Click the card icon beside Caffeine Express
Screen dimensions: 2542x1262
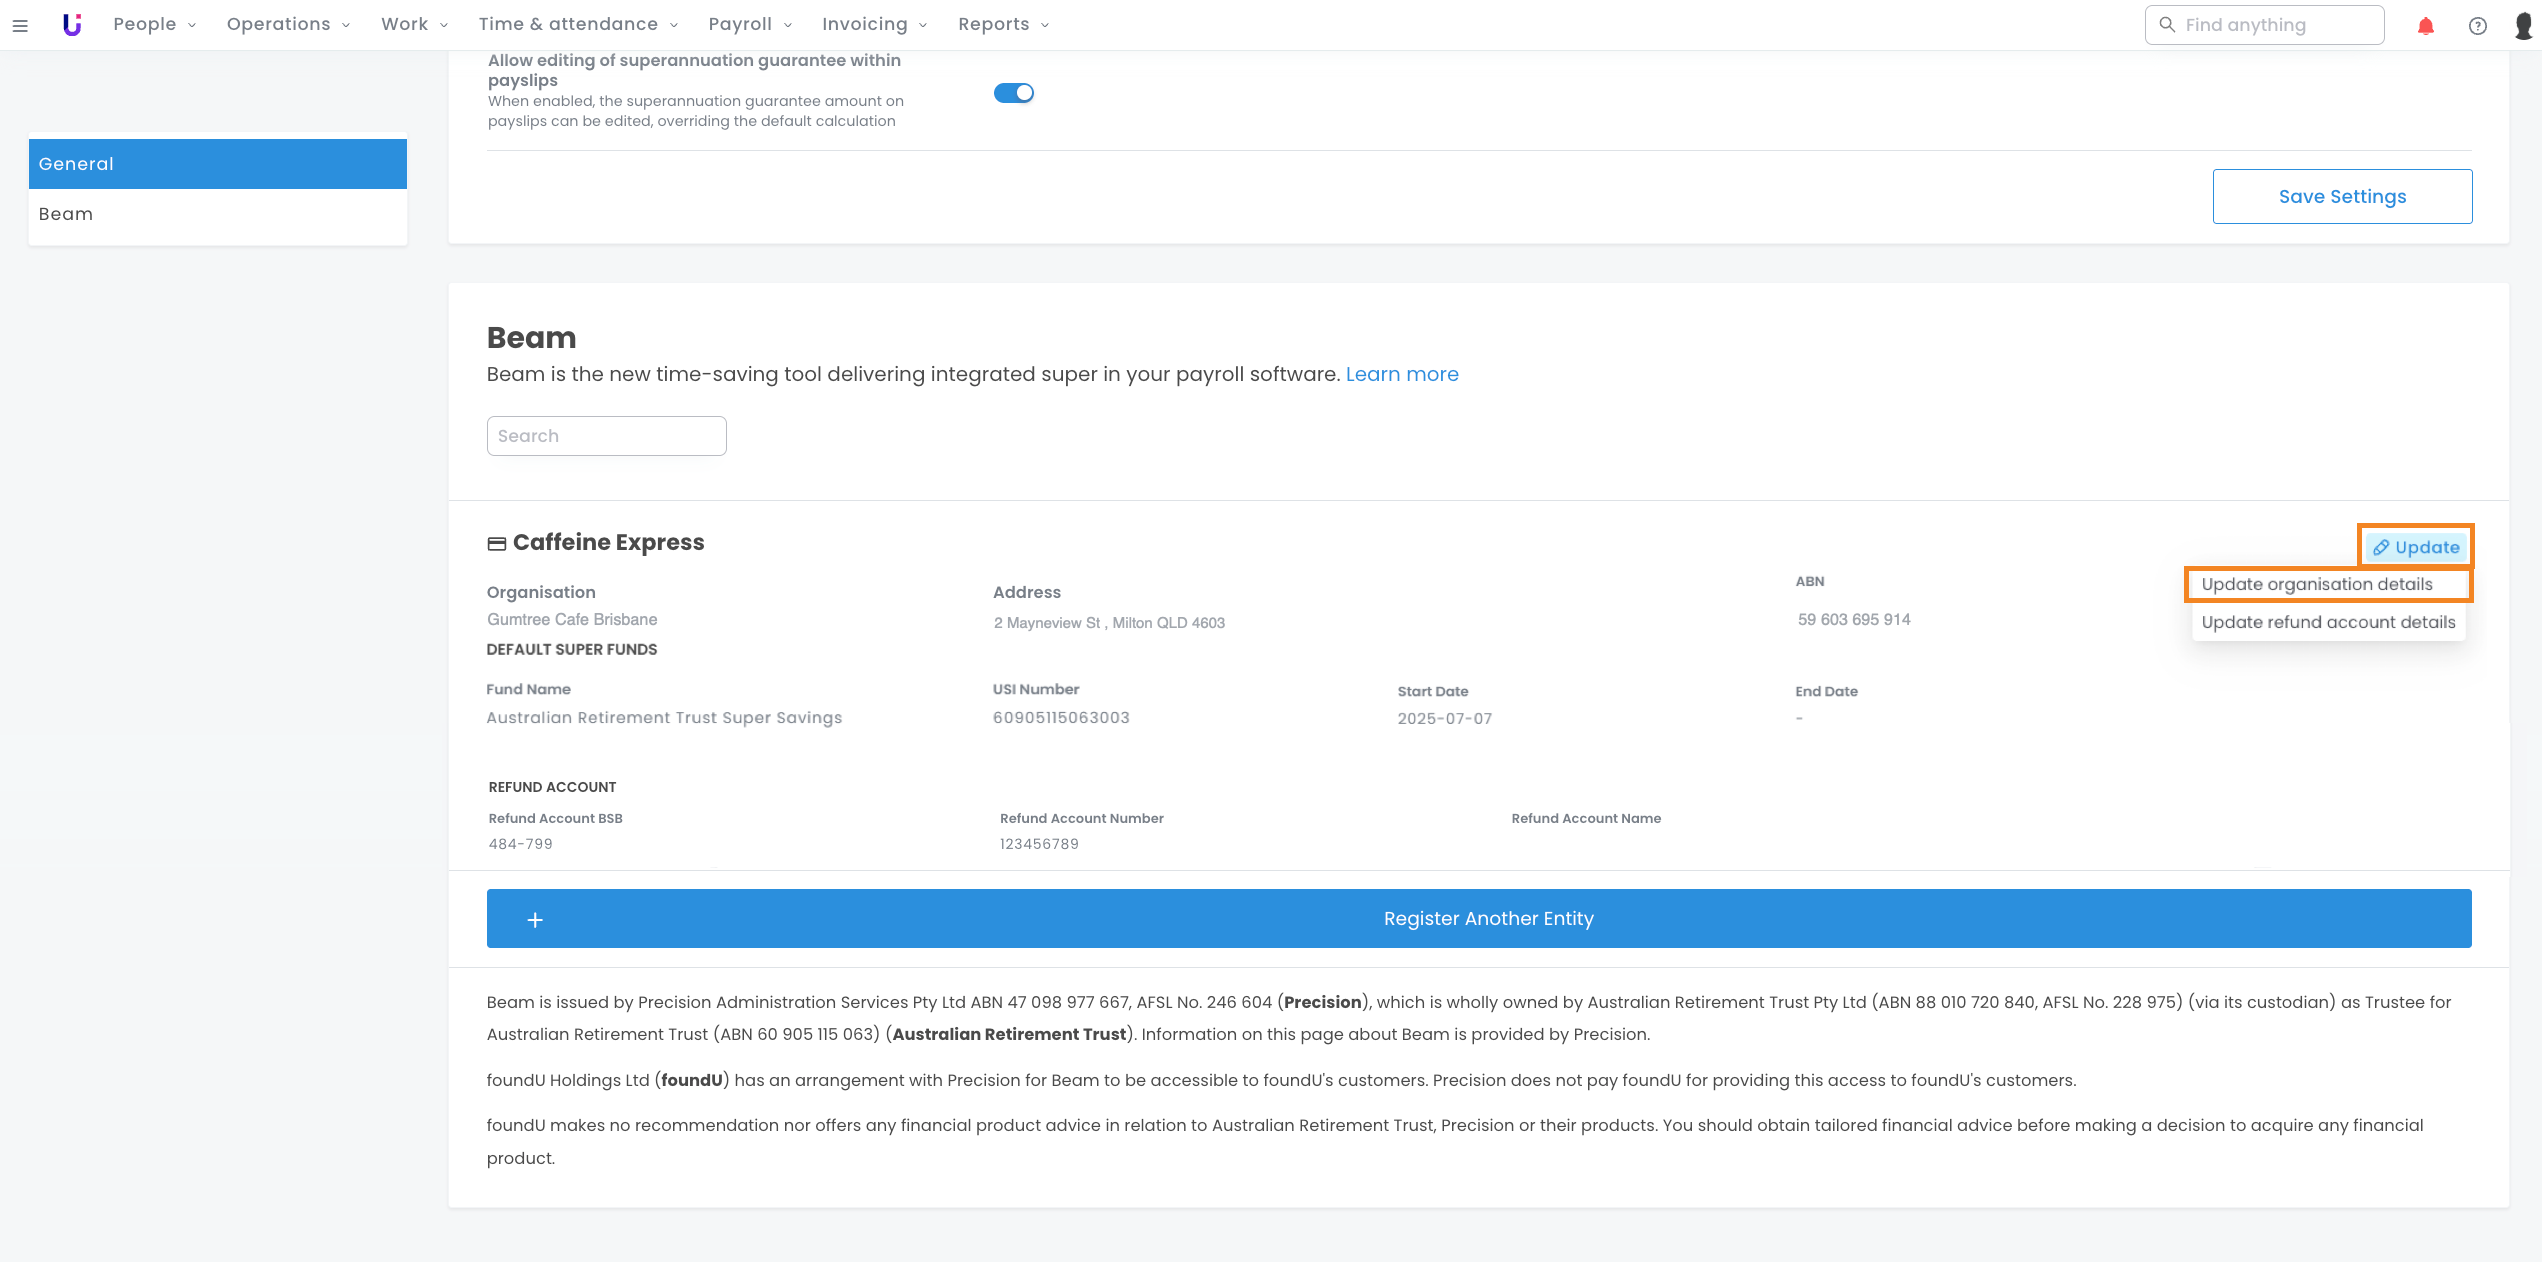pos(496,543)
